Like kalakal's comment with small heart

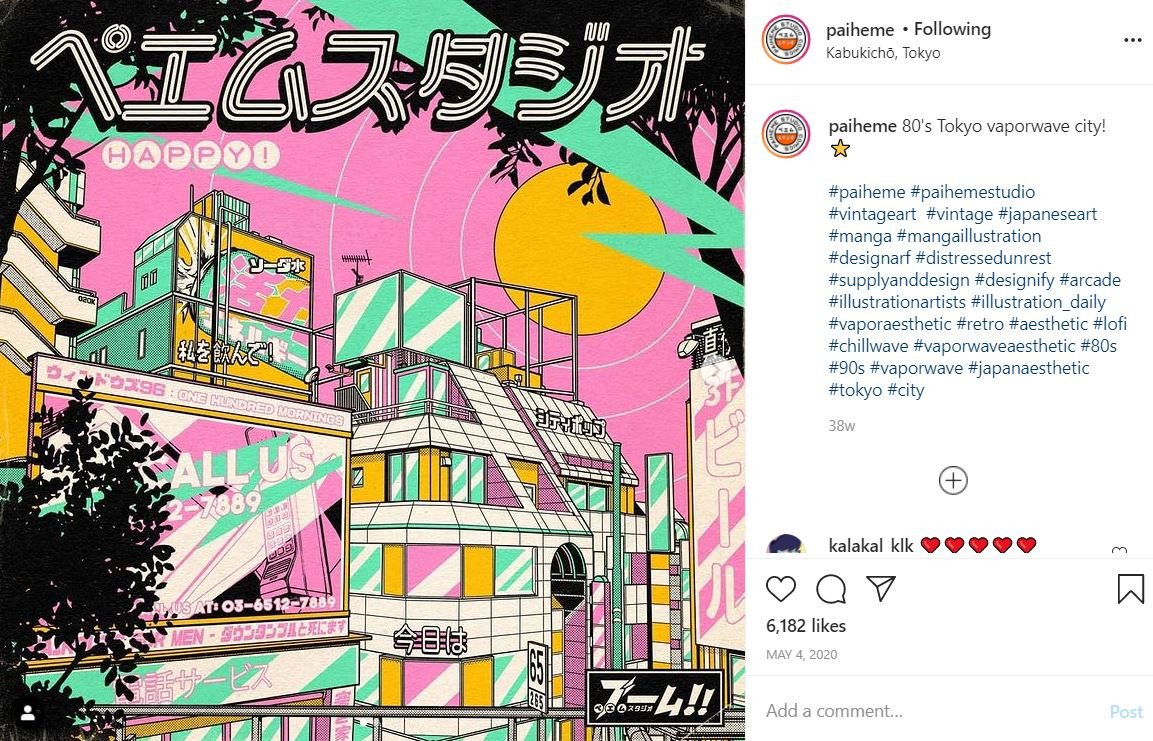(1119, 550)
